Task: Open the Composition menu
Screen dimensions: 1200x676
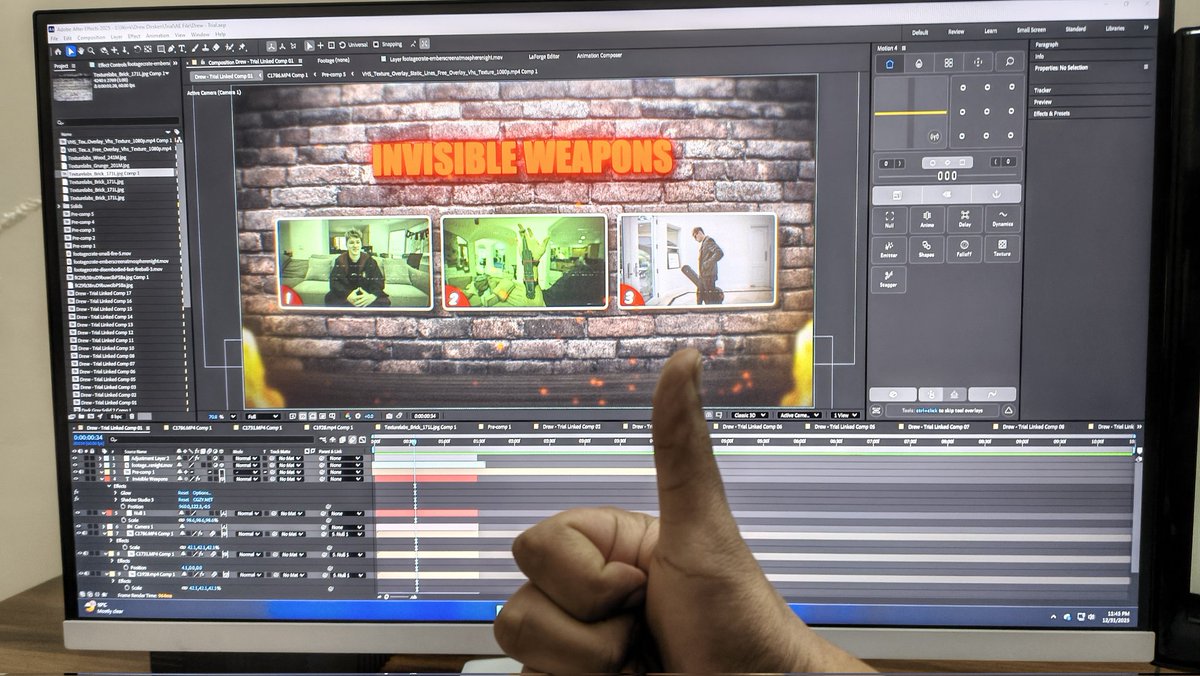Action: pos(91,37)
